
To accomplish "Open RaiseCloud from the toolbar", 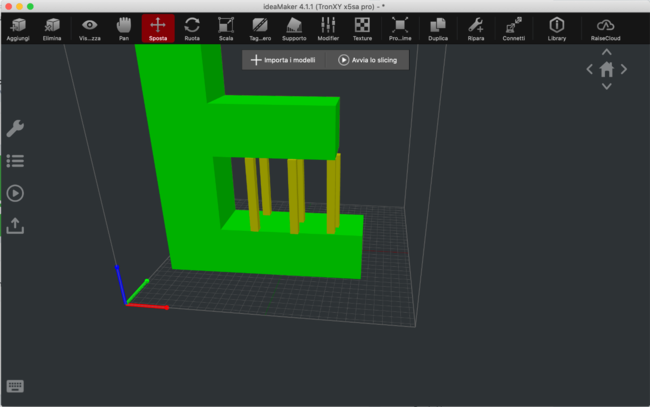I will 605,27.
